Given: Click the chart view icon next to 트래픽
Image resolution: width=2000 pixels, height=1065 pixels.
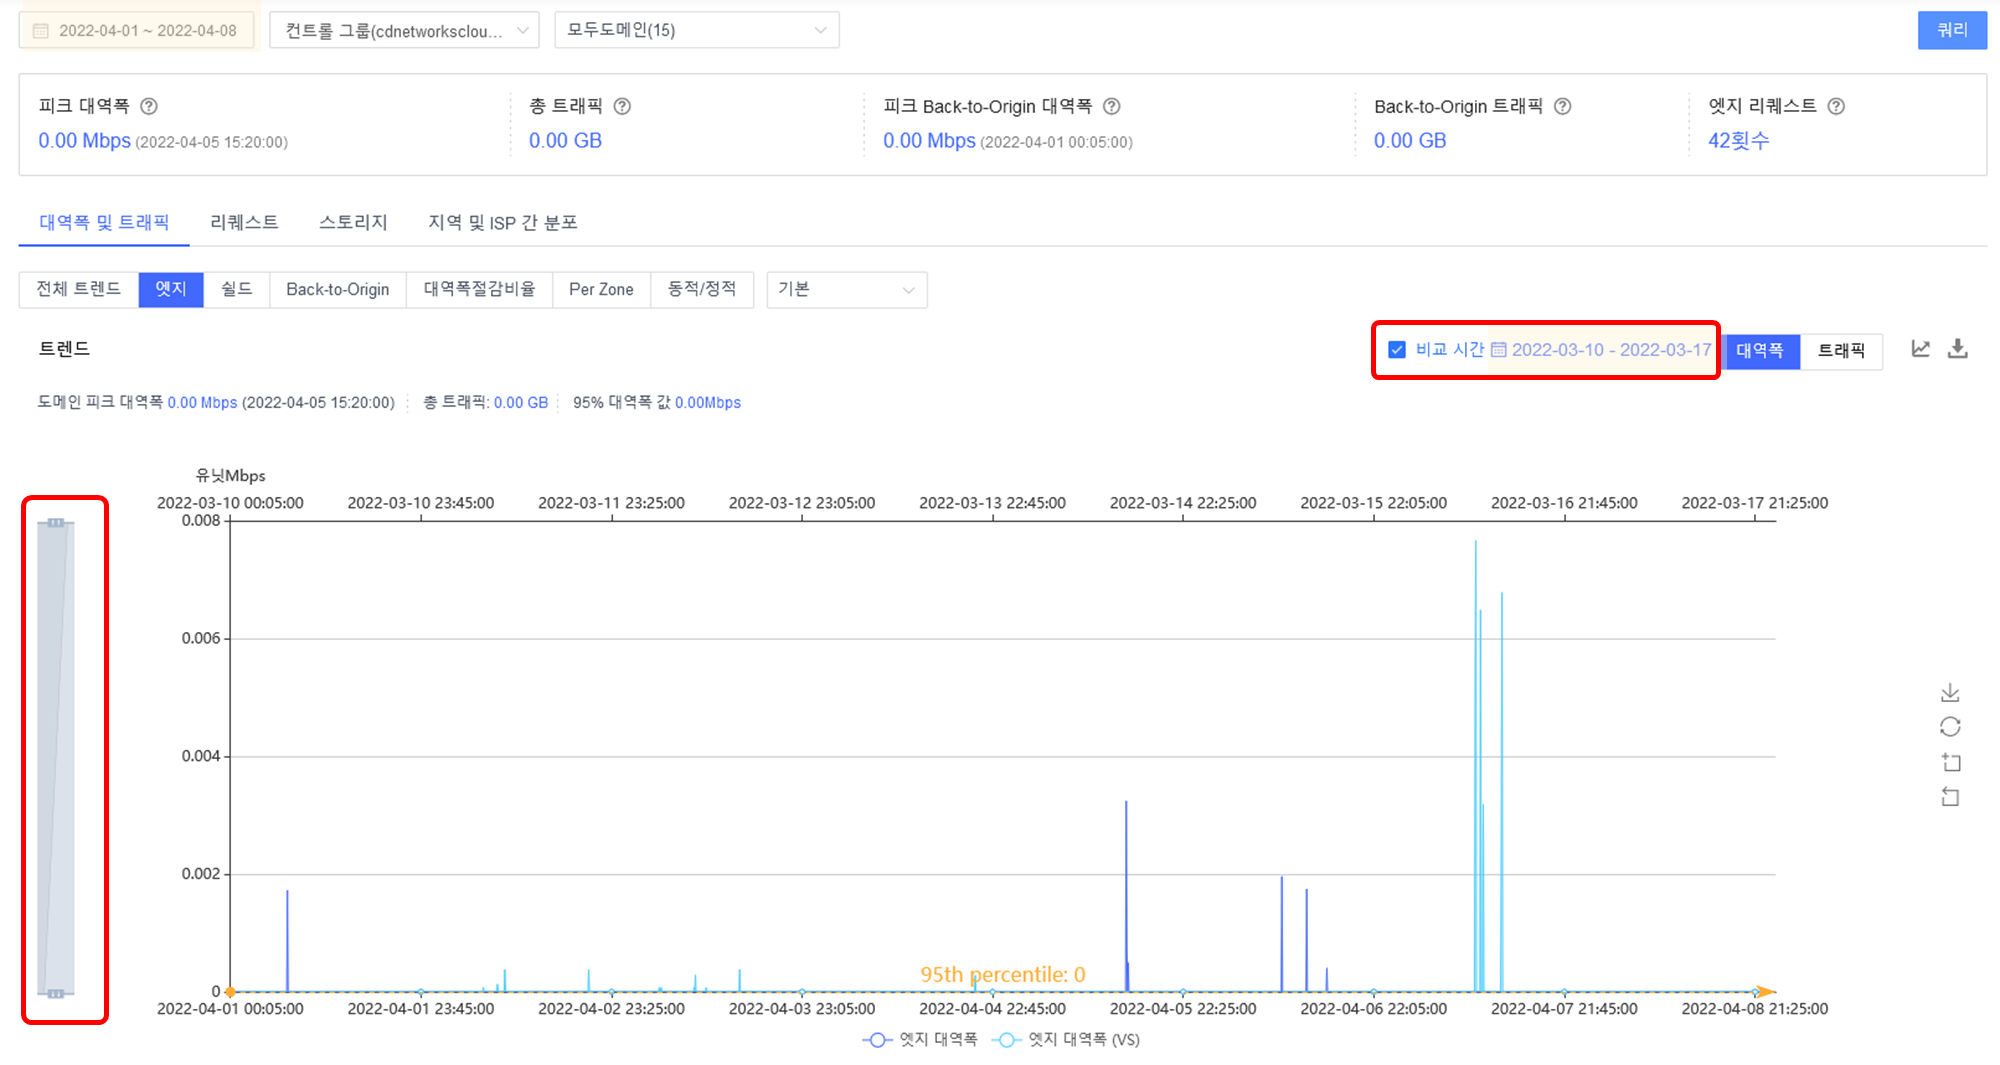Looking at the screenshot, I should 1920,349.
